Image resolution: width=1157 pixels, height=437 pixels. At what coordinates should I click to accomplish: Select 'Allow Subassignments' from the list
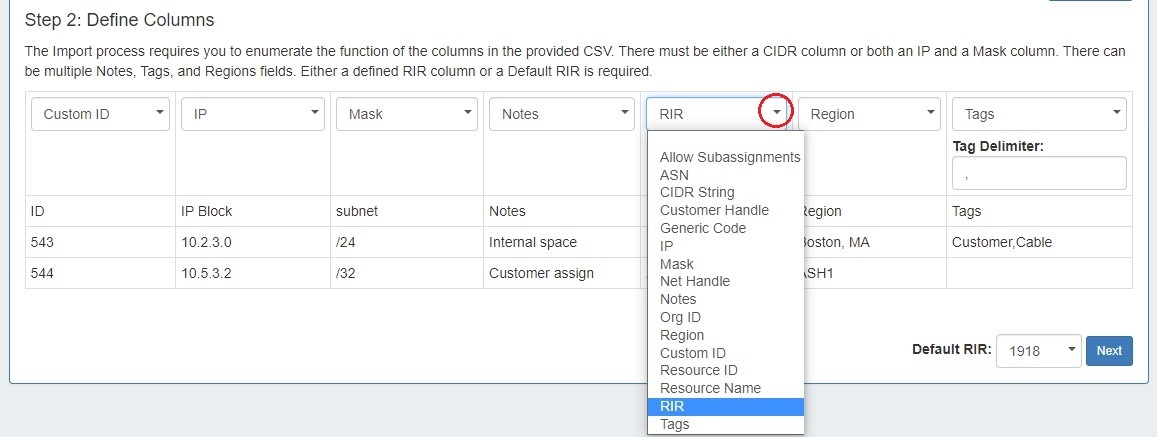pos(729,157)
